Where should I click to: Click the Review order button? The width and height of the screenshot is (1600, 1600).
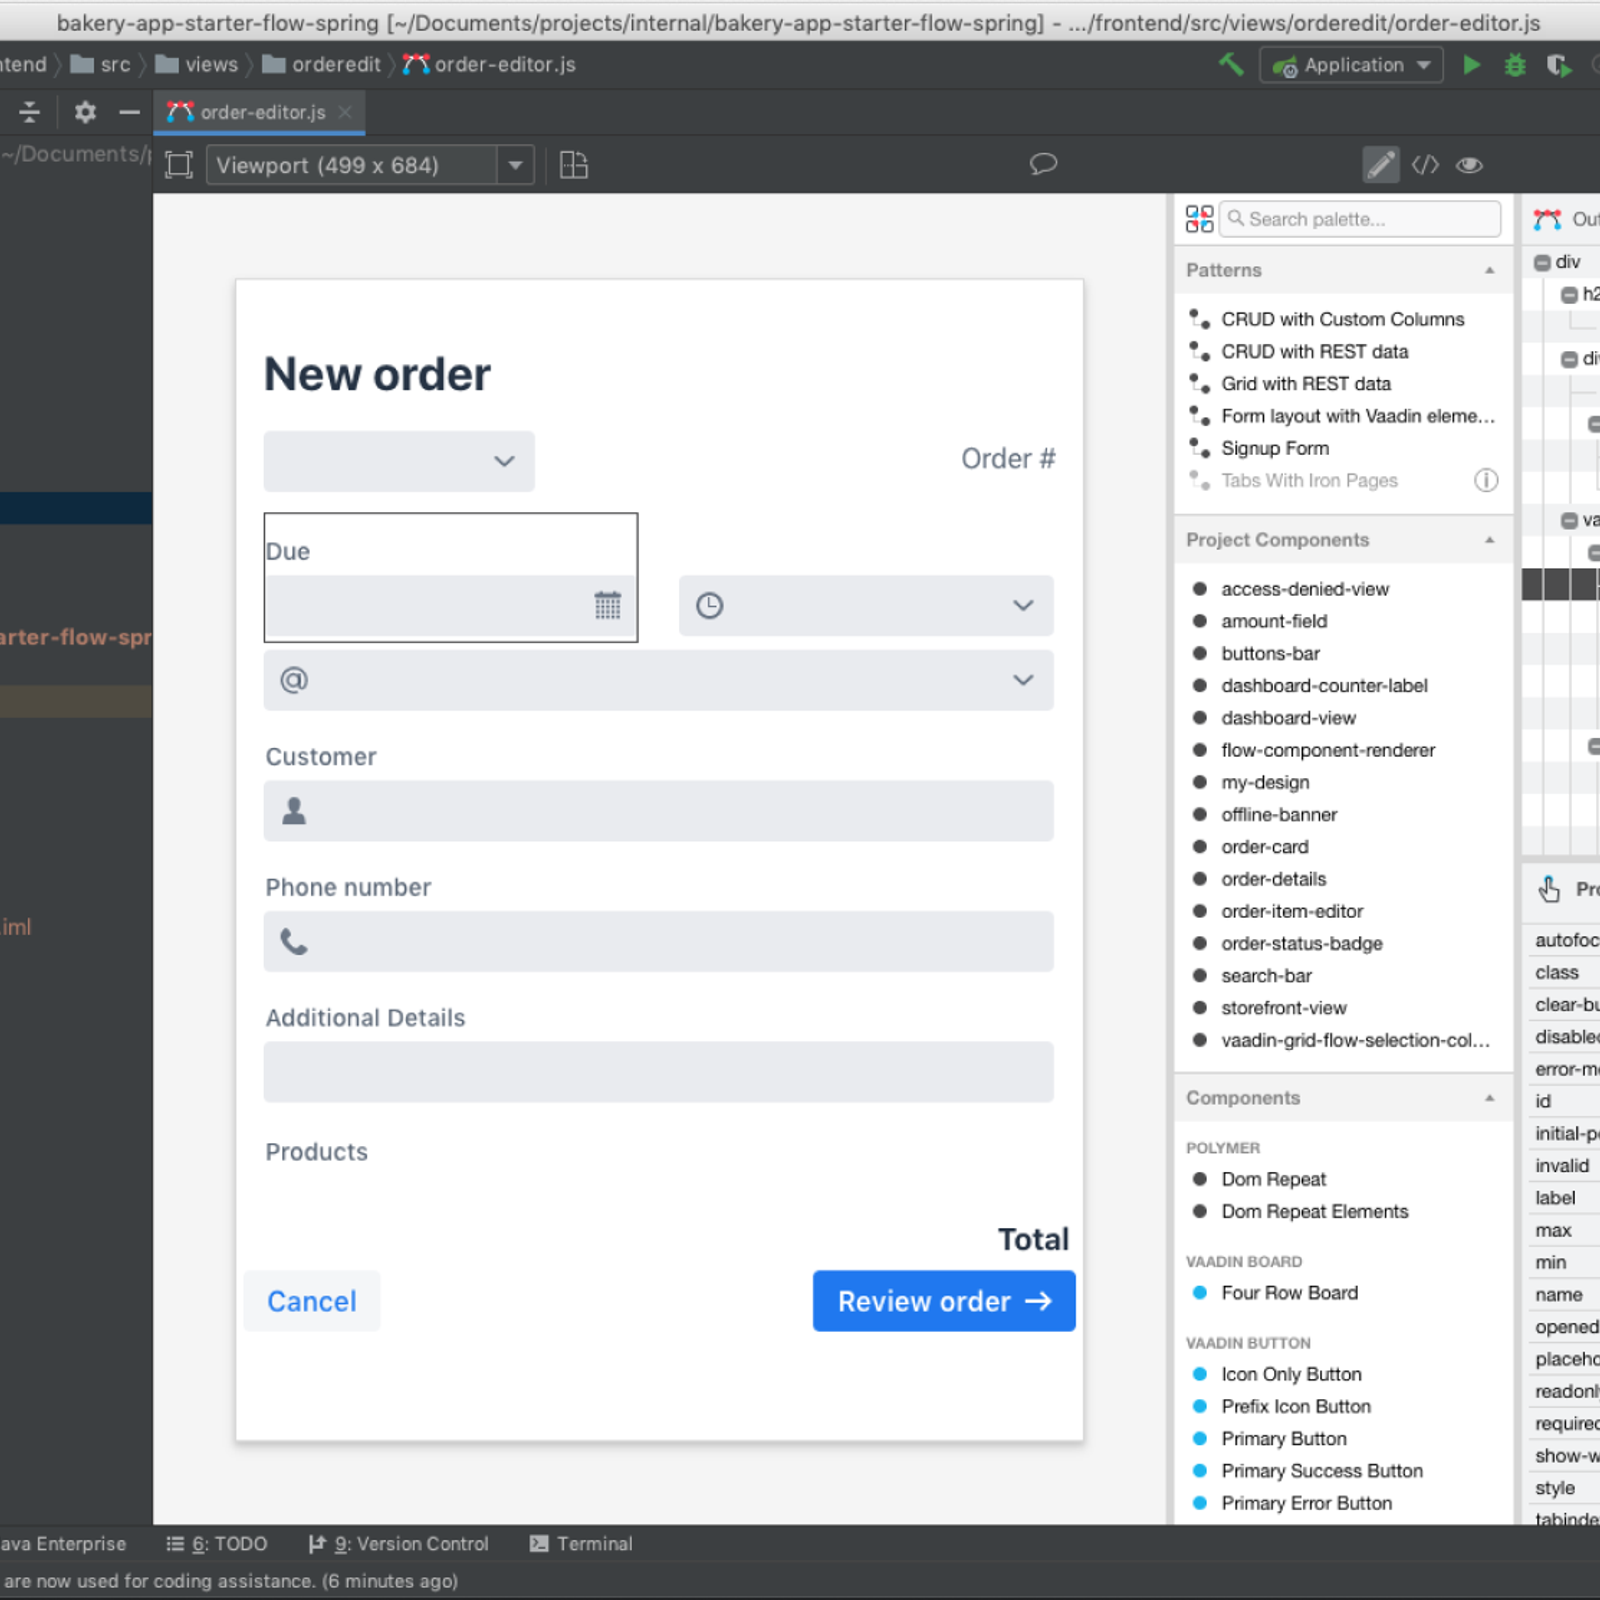pos(943,1301)
